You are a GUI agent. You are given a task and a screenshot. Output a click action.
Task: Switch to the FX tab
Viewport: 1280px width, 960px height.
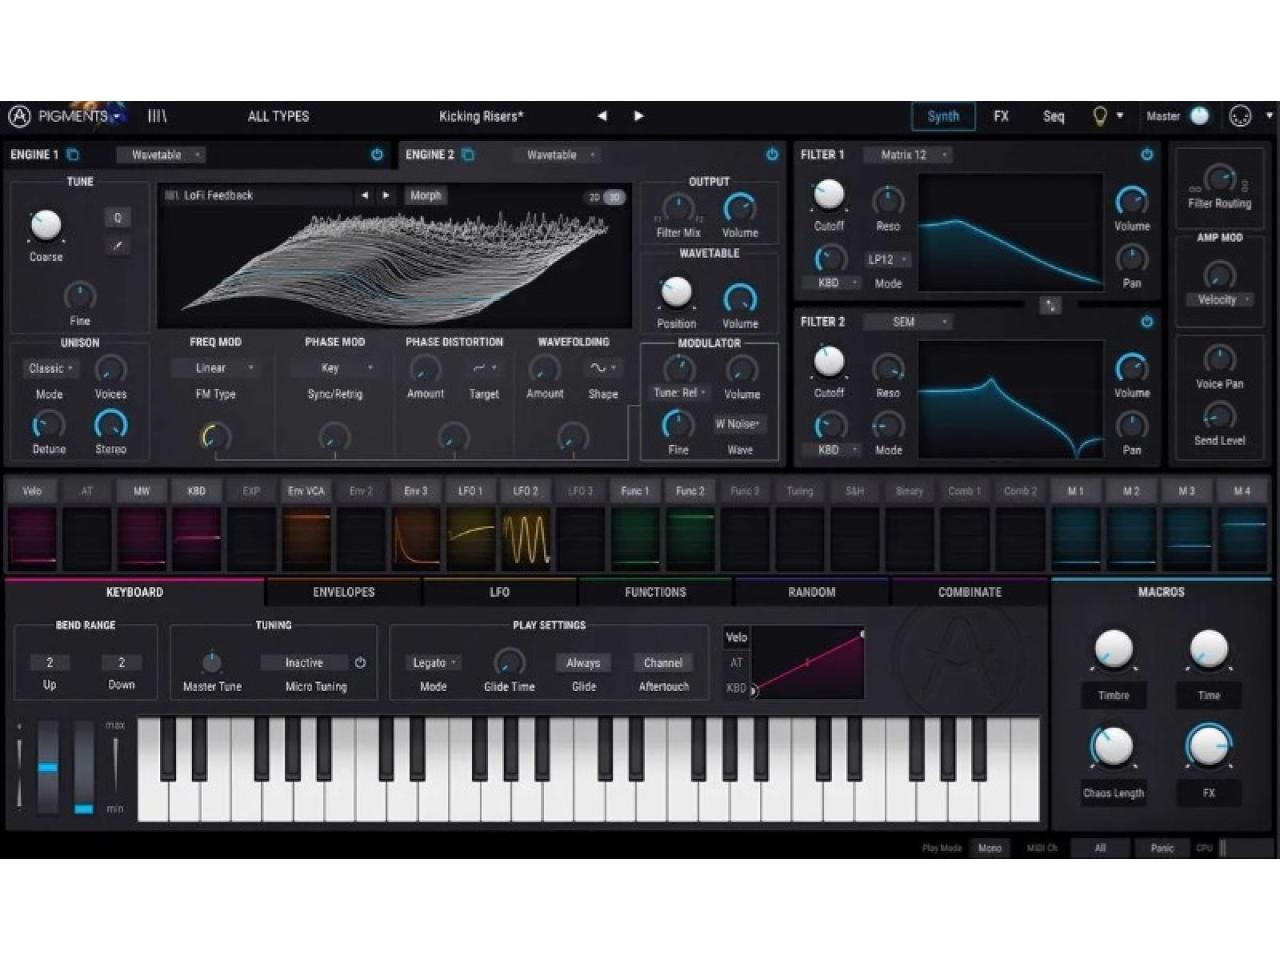(1001, 116)
